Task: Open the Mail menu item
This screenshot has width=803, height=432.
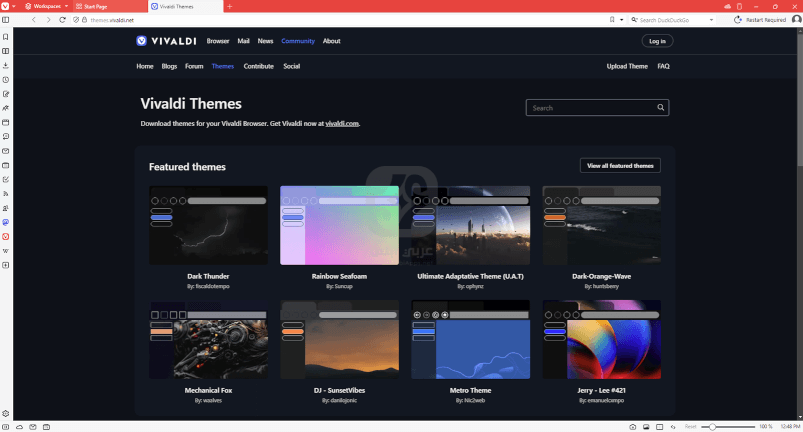Action: point(243,41)
